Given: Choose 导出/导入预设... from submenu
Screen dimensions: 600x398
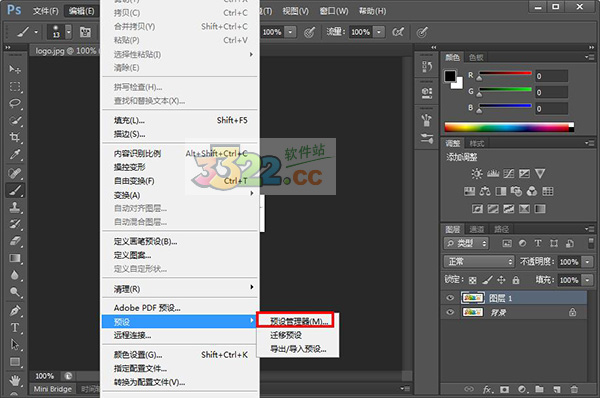Looking at the screenshot, I should pos(298,349).
